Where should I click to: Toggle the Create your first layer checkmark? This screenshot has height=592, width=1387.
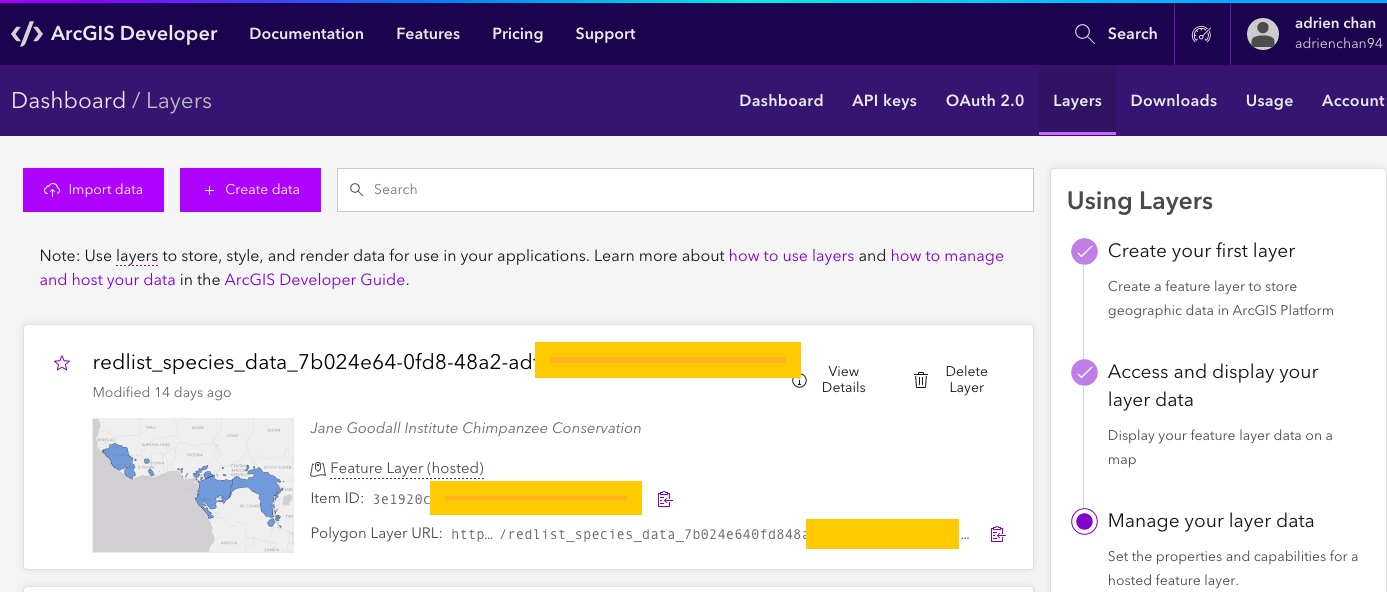1084,251
